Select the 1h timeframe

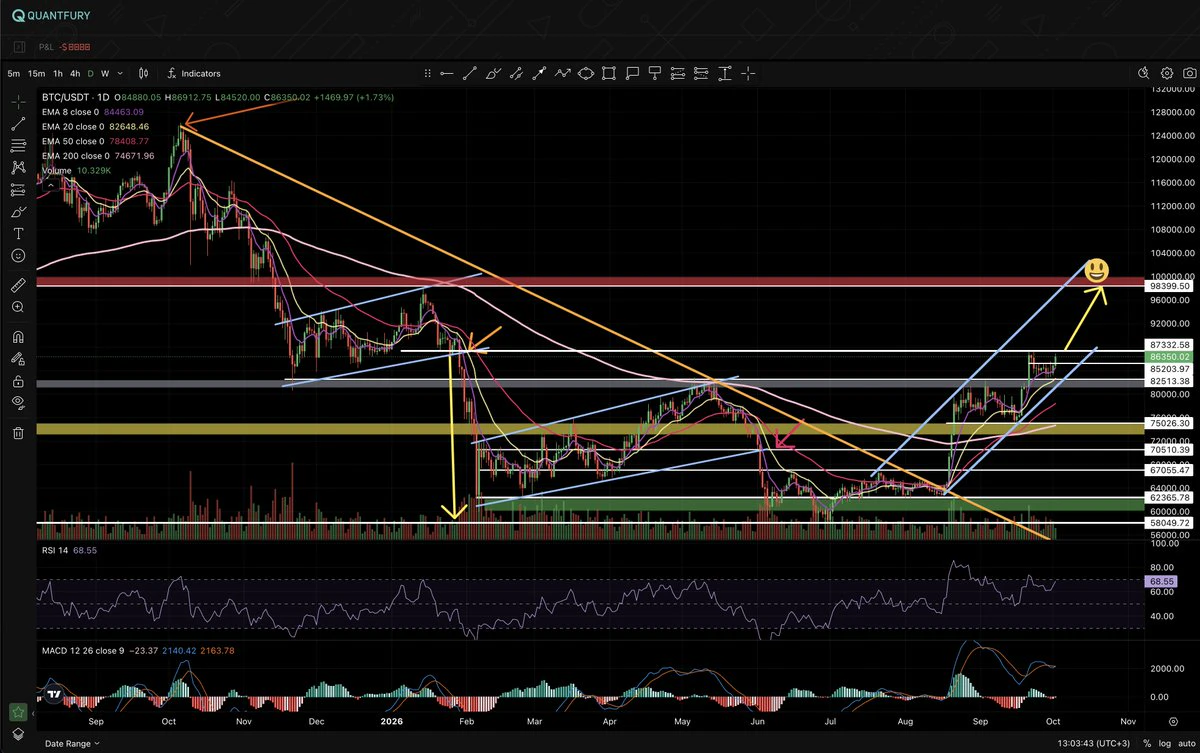[x=58, y=73]
